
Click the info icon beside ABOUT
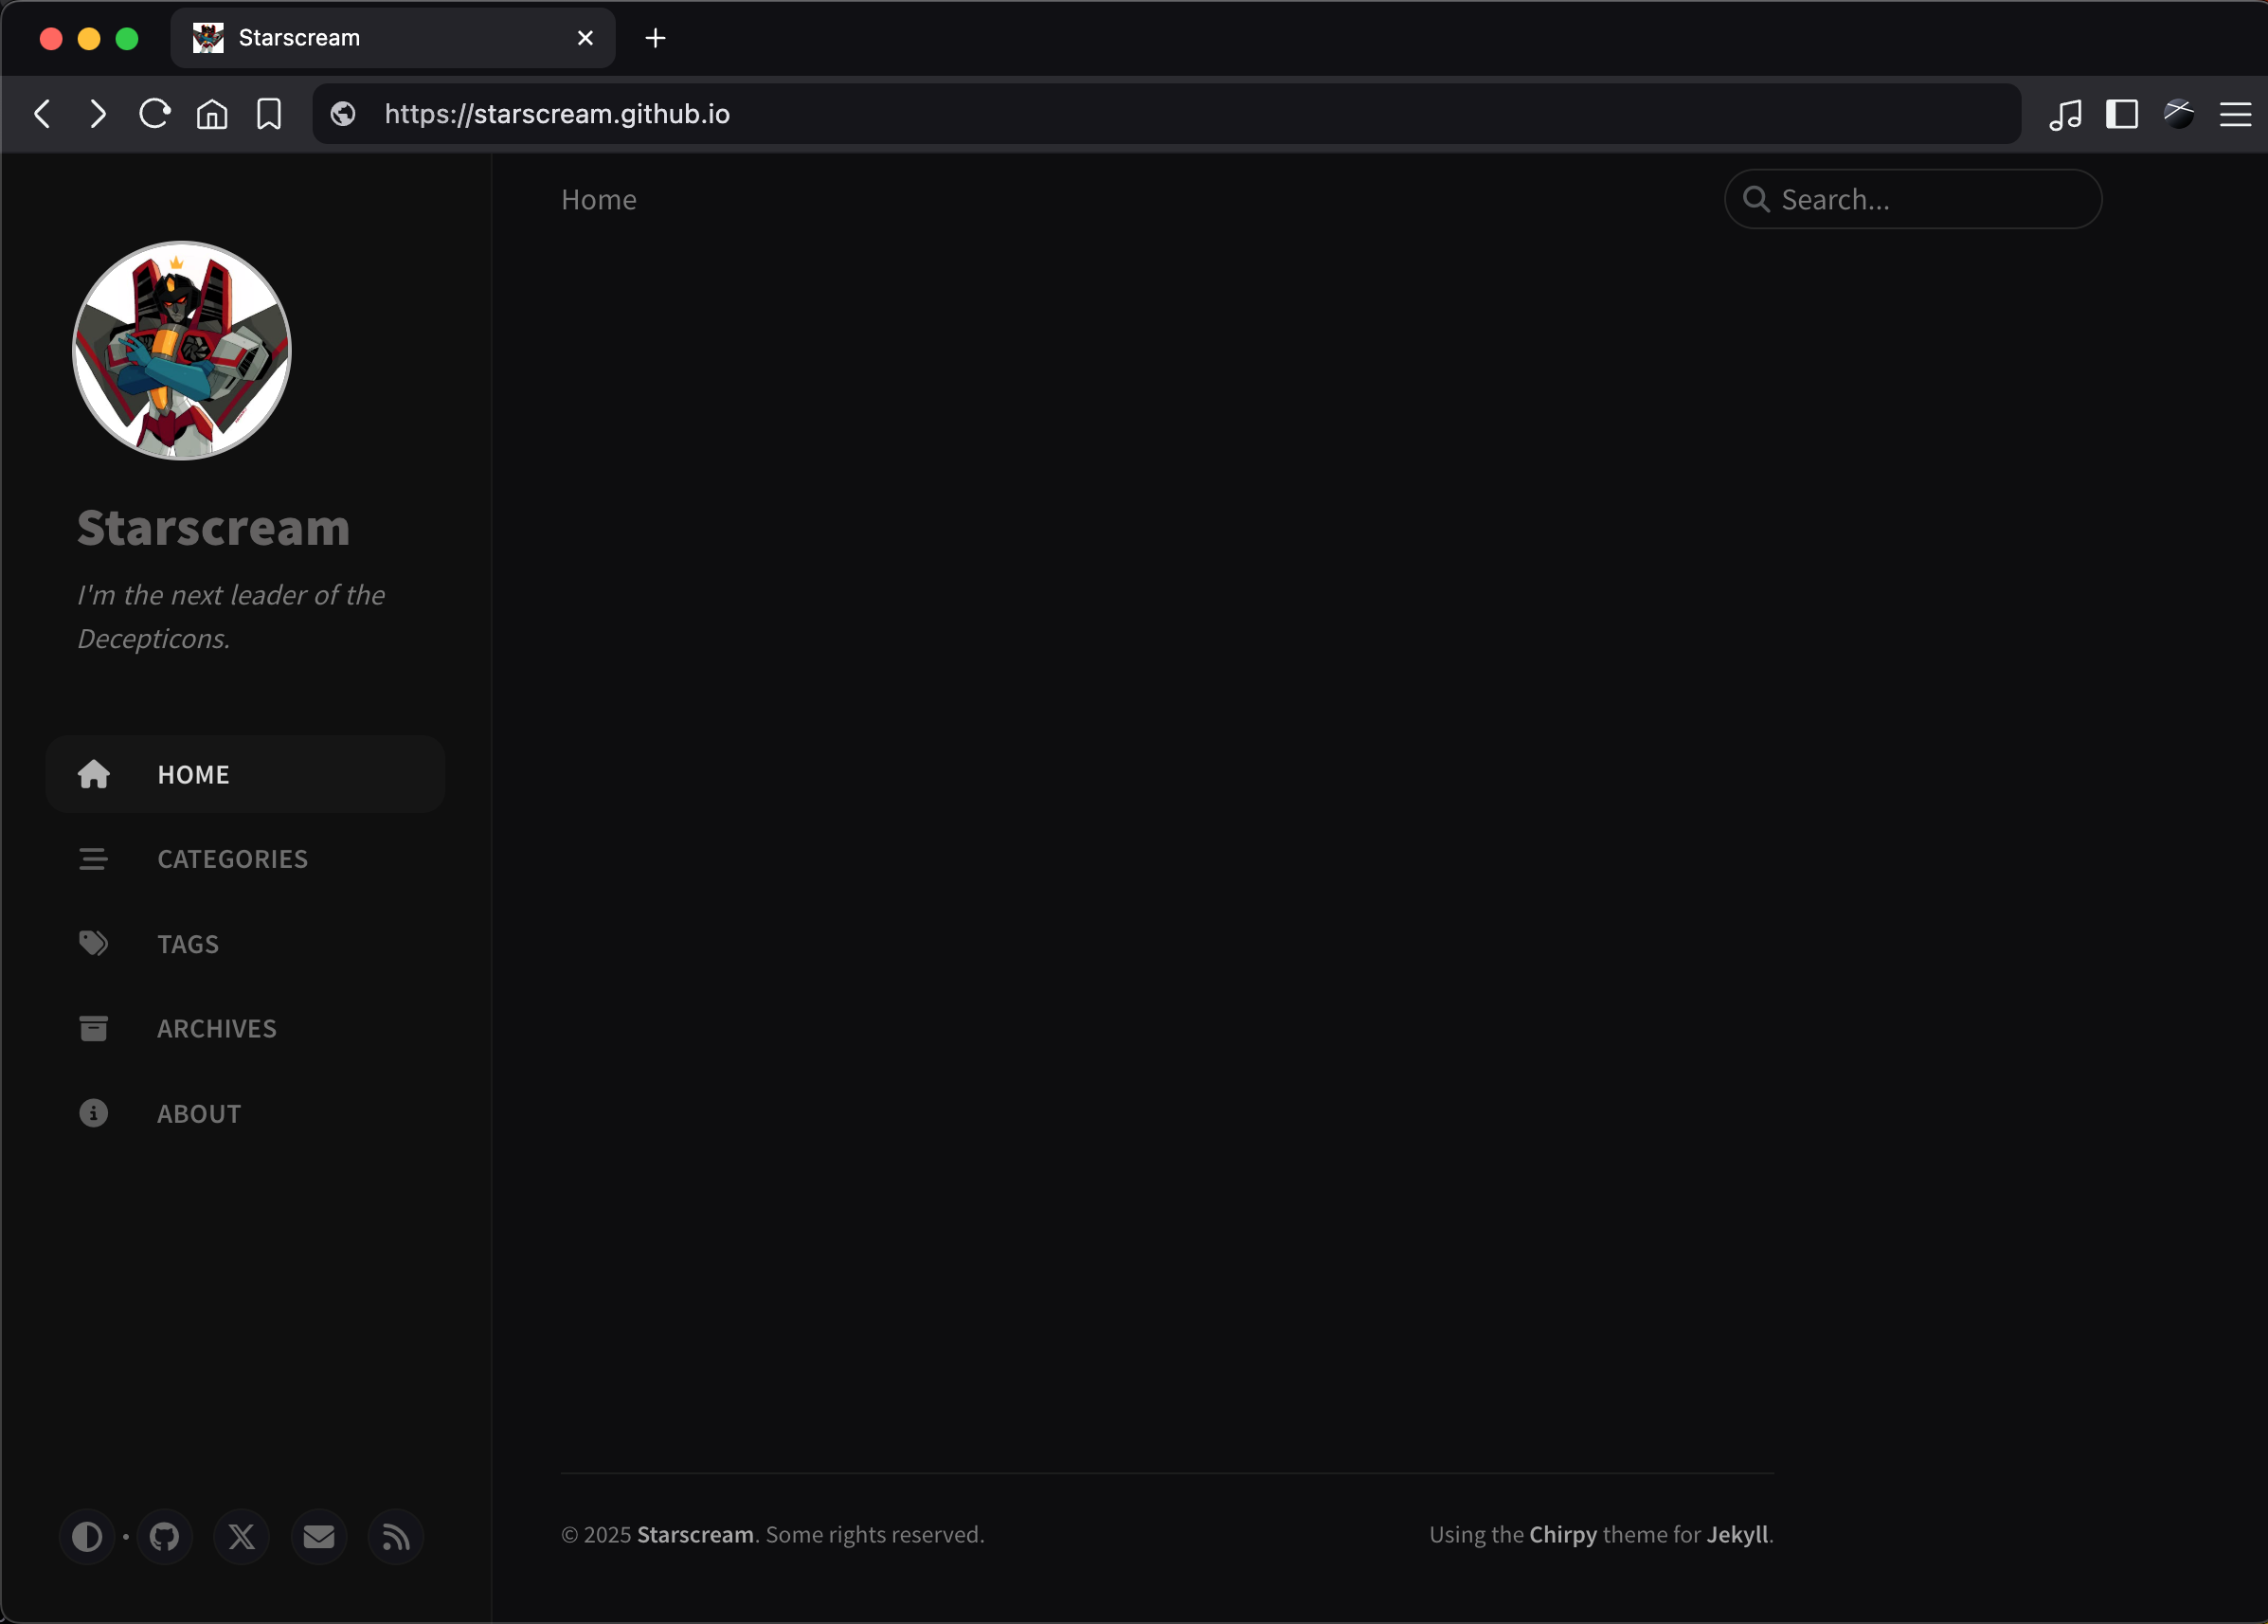(94, 1113)
